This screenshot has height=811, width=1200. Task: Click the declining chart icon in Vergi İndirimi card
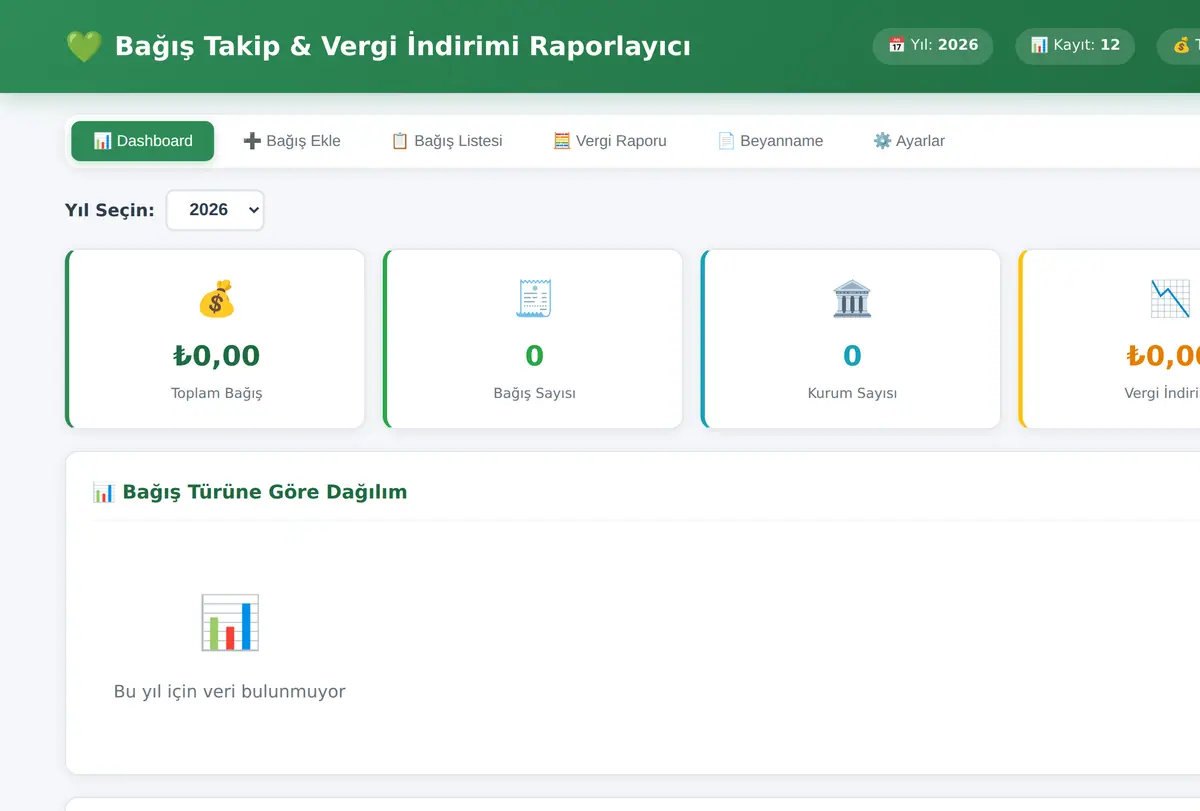(1170, 299)
